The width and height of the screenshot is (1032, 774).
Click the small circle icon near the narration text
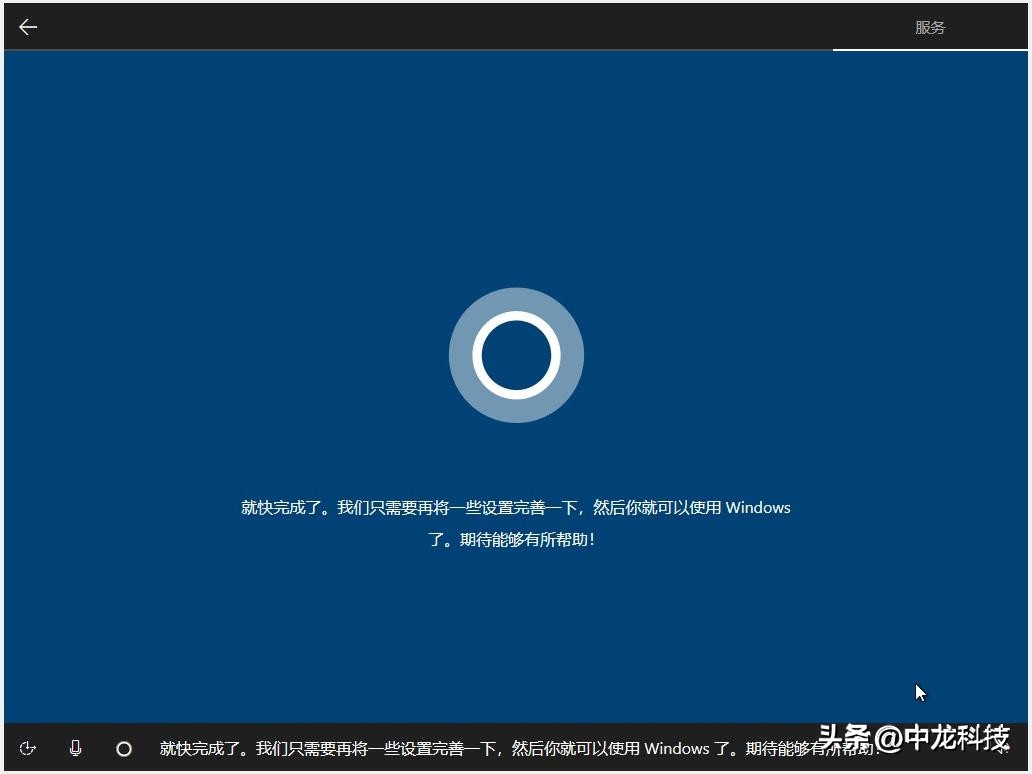124,748
